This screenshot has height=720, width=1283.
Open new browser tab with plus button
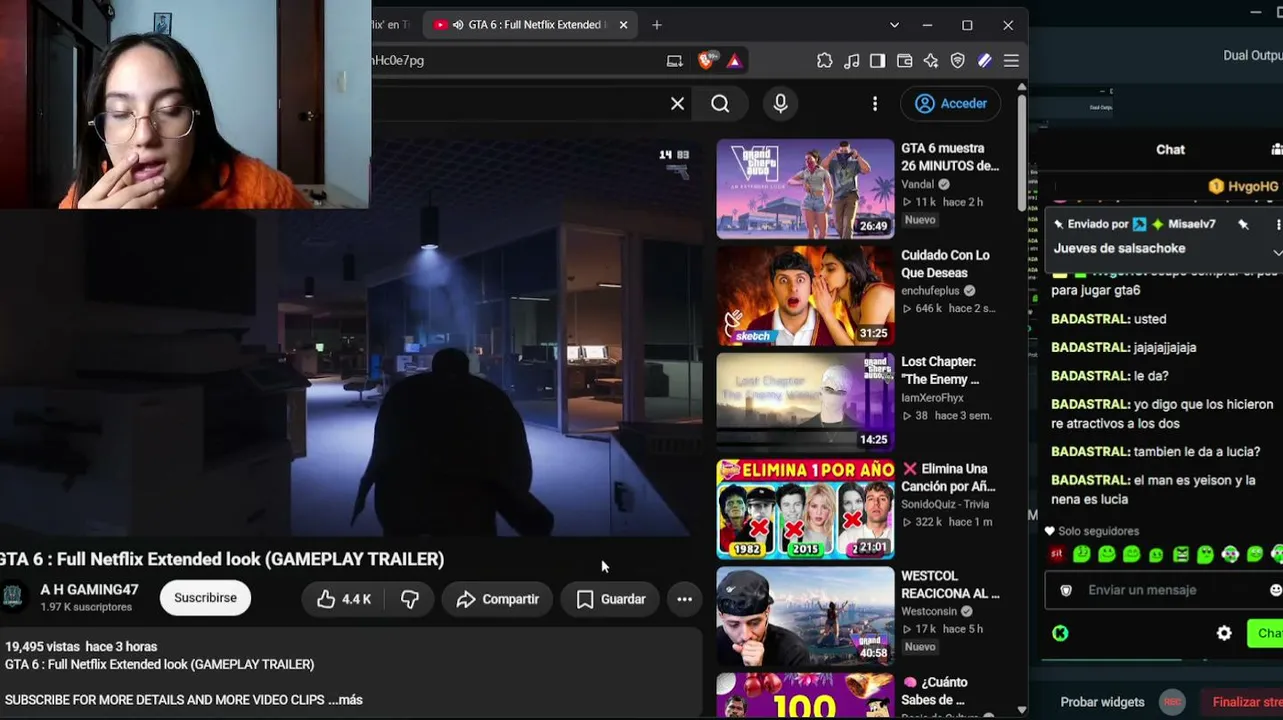click(x=657, y=25)
